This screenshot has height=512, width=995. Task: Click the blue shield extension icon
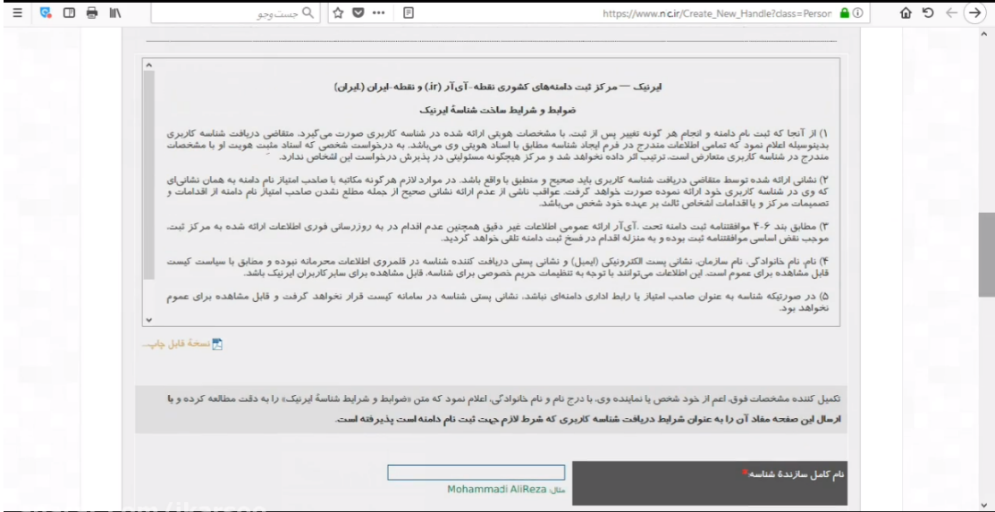[x=45, y=13]
